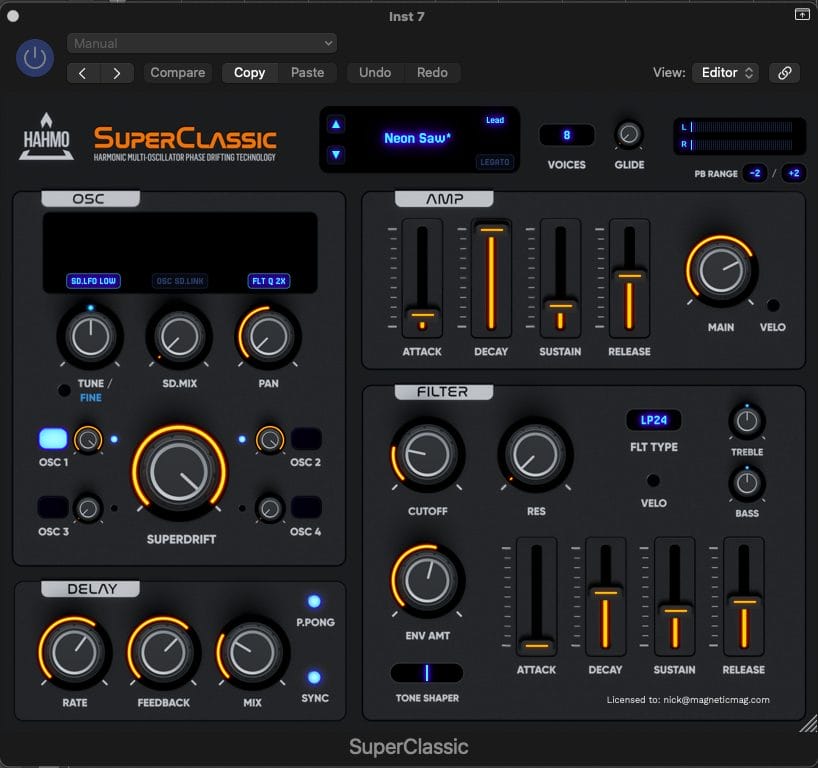Toggle OSC 2 on/off button
Image resolution: width=818 pixels, height=768 pixels.
pyautogui.click(x=306, y=439)
